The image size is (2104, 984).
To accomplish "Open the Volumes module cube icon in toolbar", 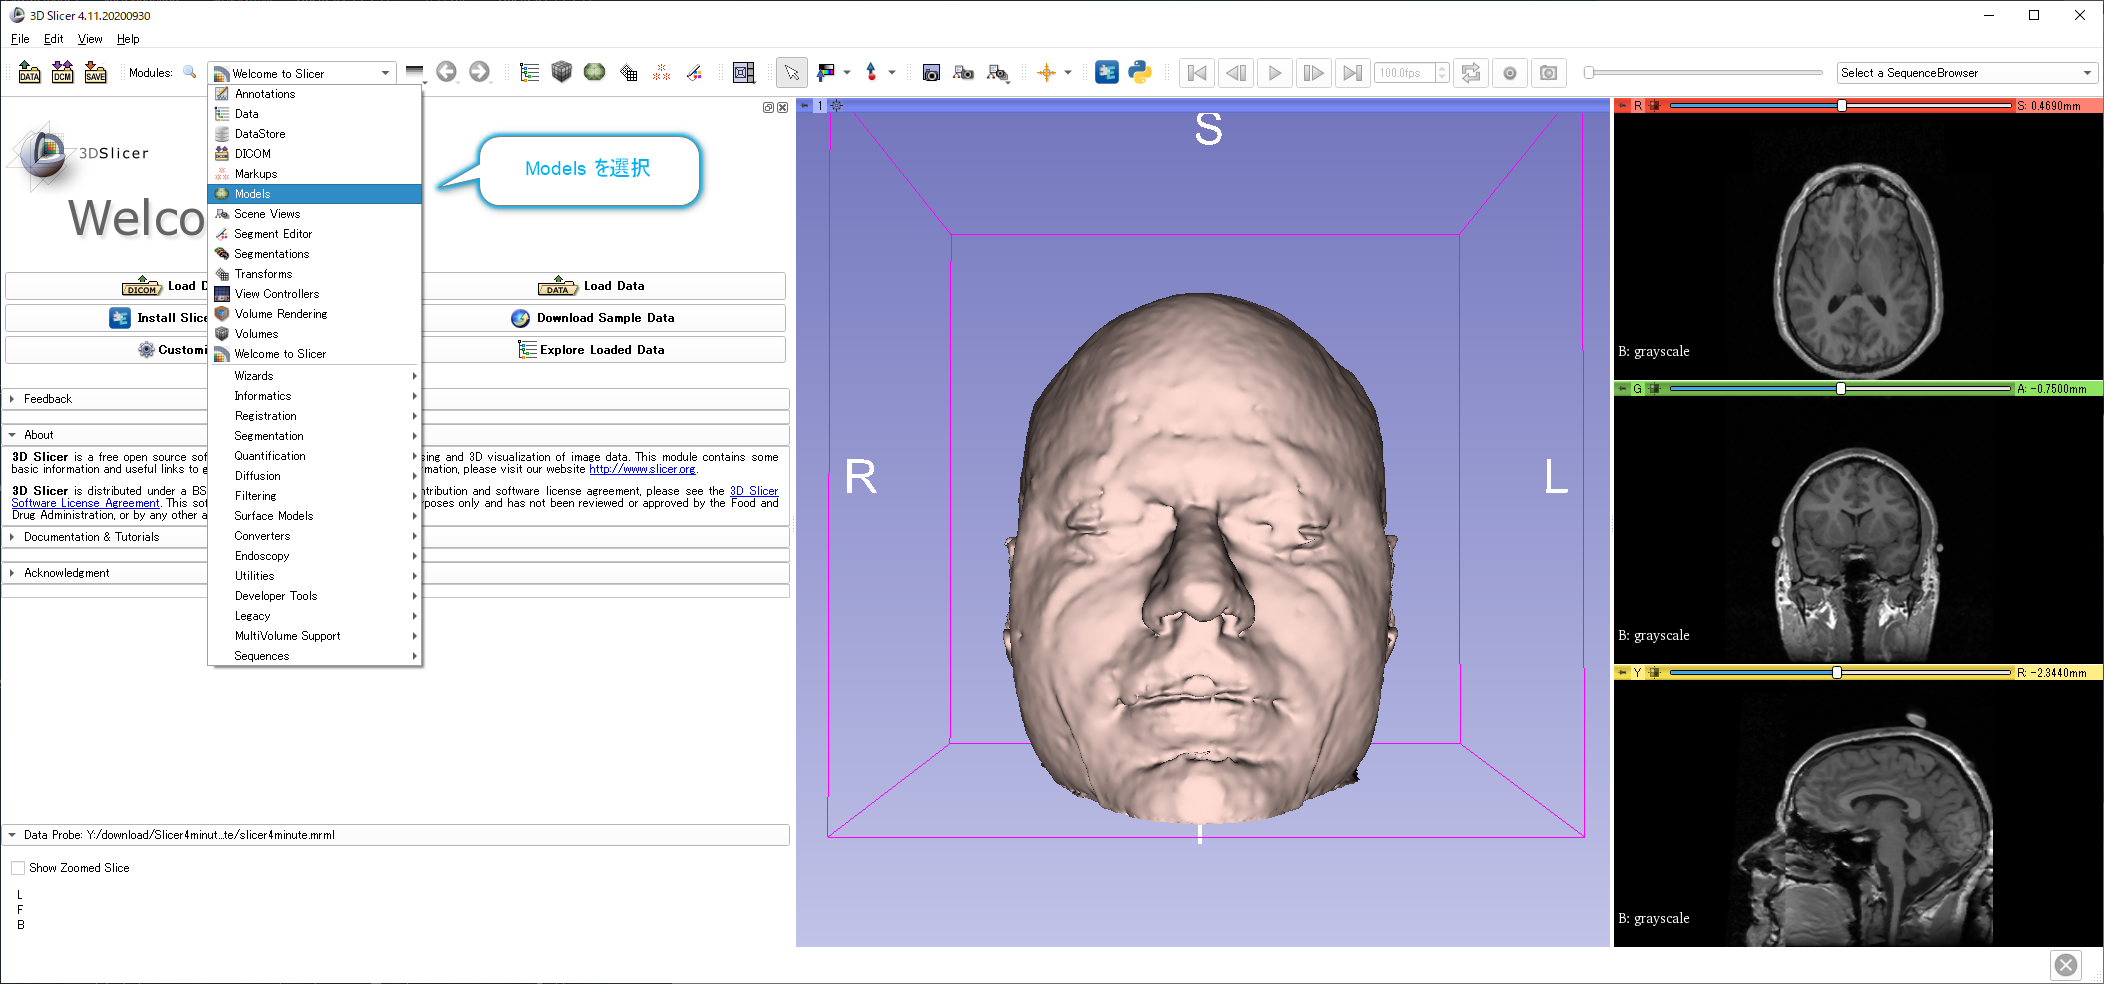I will pos(562,72).
